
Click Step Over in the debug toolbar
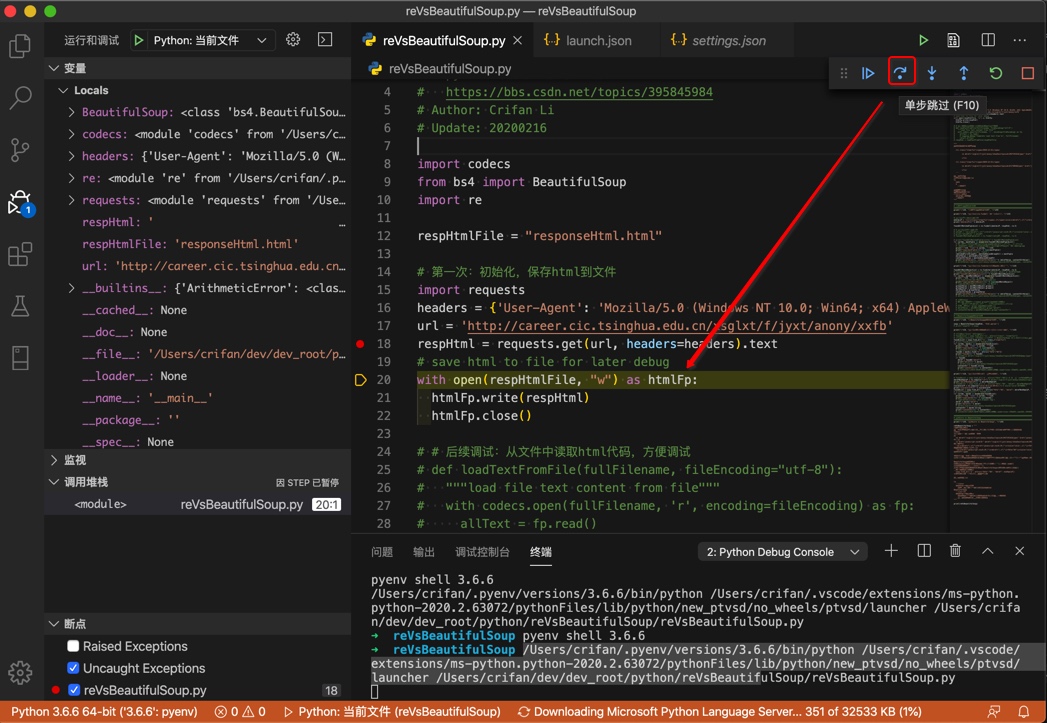point(900,73)
